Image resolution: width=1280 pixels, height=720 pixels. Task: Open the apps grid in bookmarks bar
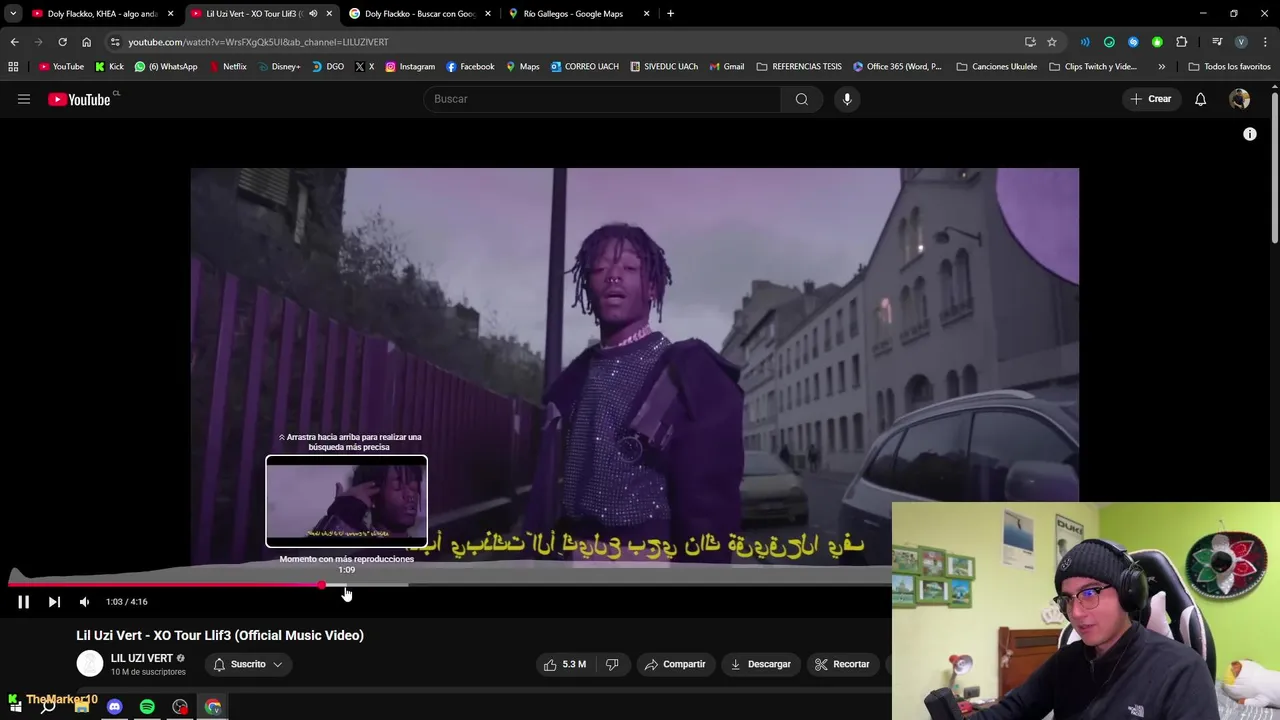tap(13, 67)
